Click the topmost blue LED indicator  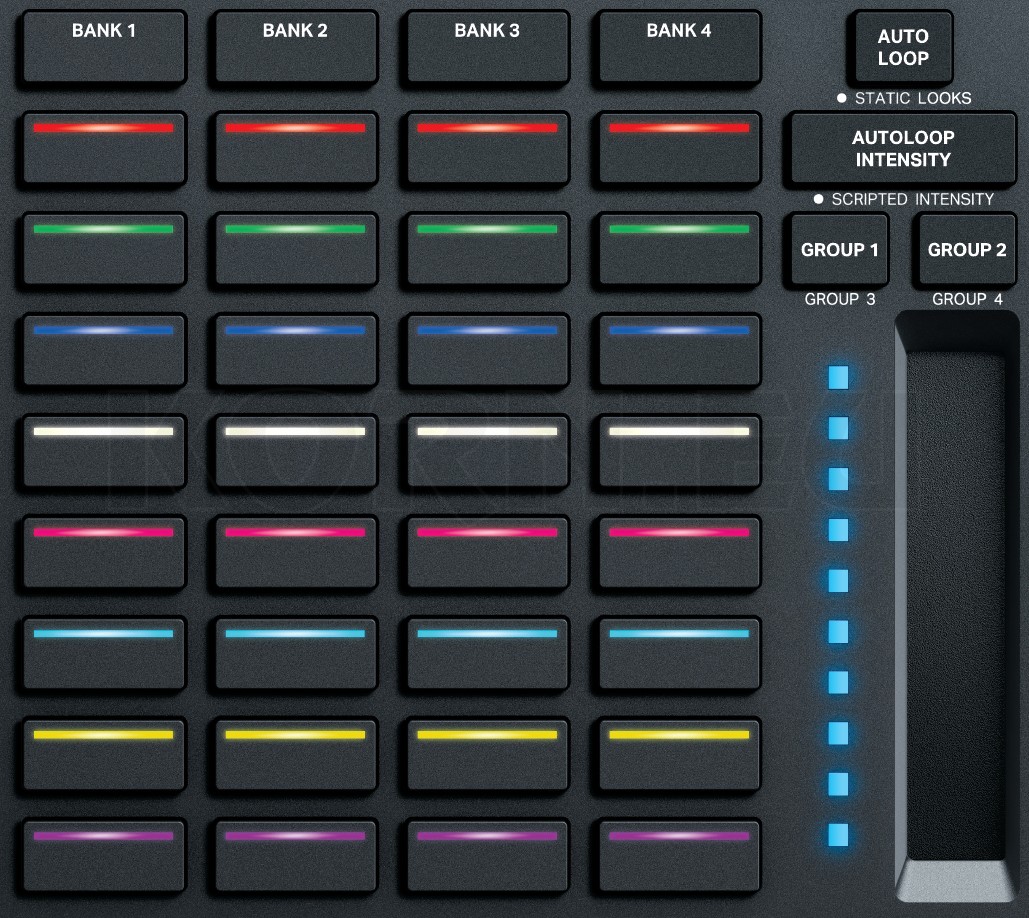[836, 377]
